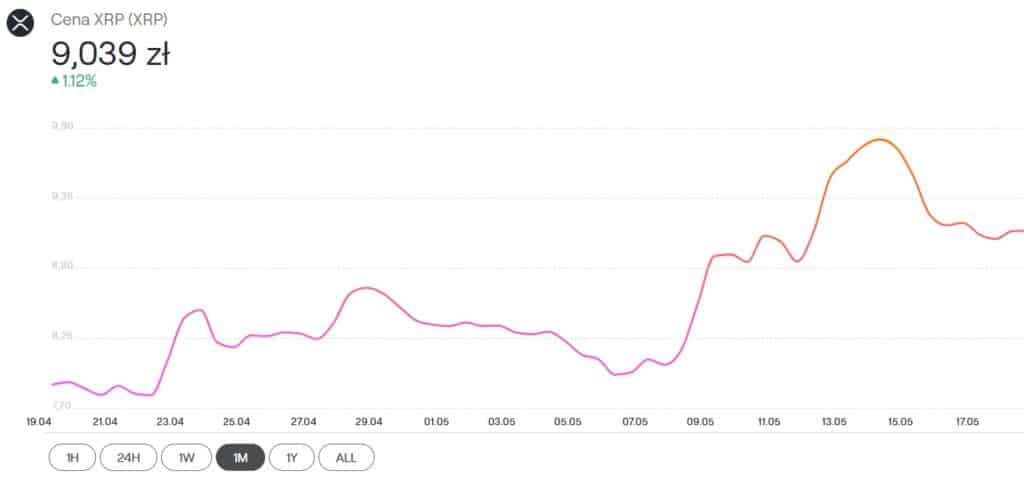Click the 1.12% change percentage
This screenshot has height=482, width=1024.
pos(79,81)
